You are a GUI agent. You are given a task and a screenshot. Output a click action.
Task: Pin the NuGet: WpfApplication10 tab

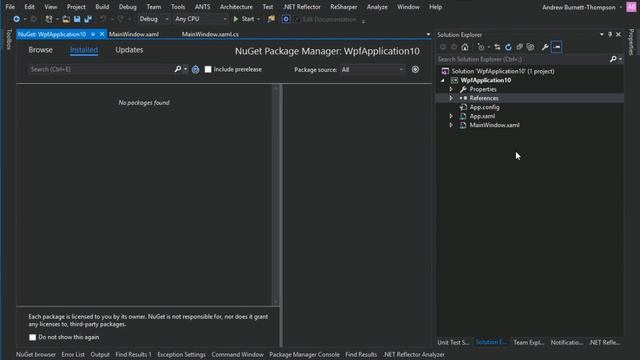pos(93,34)
